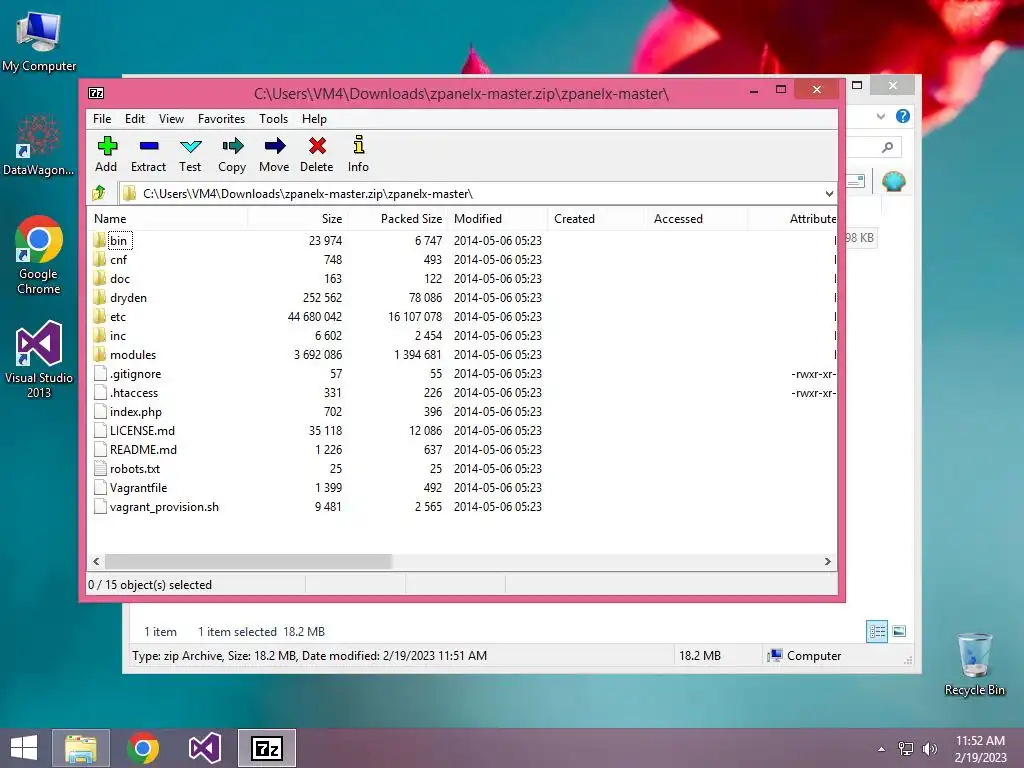Open the Edit menu
The image size is (1024, 768).
pos(135,119)
